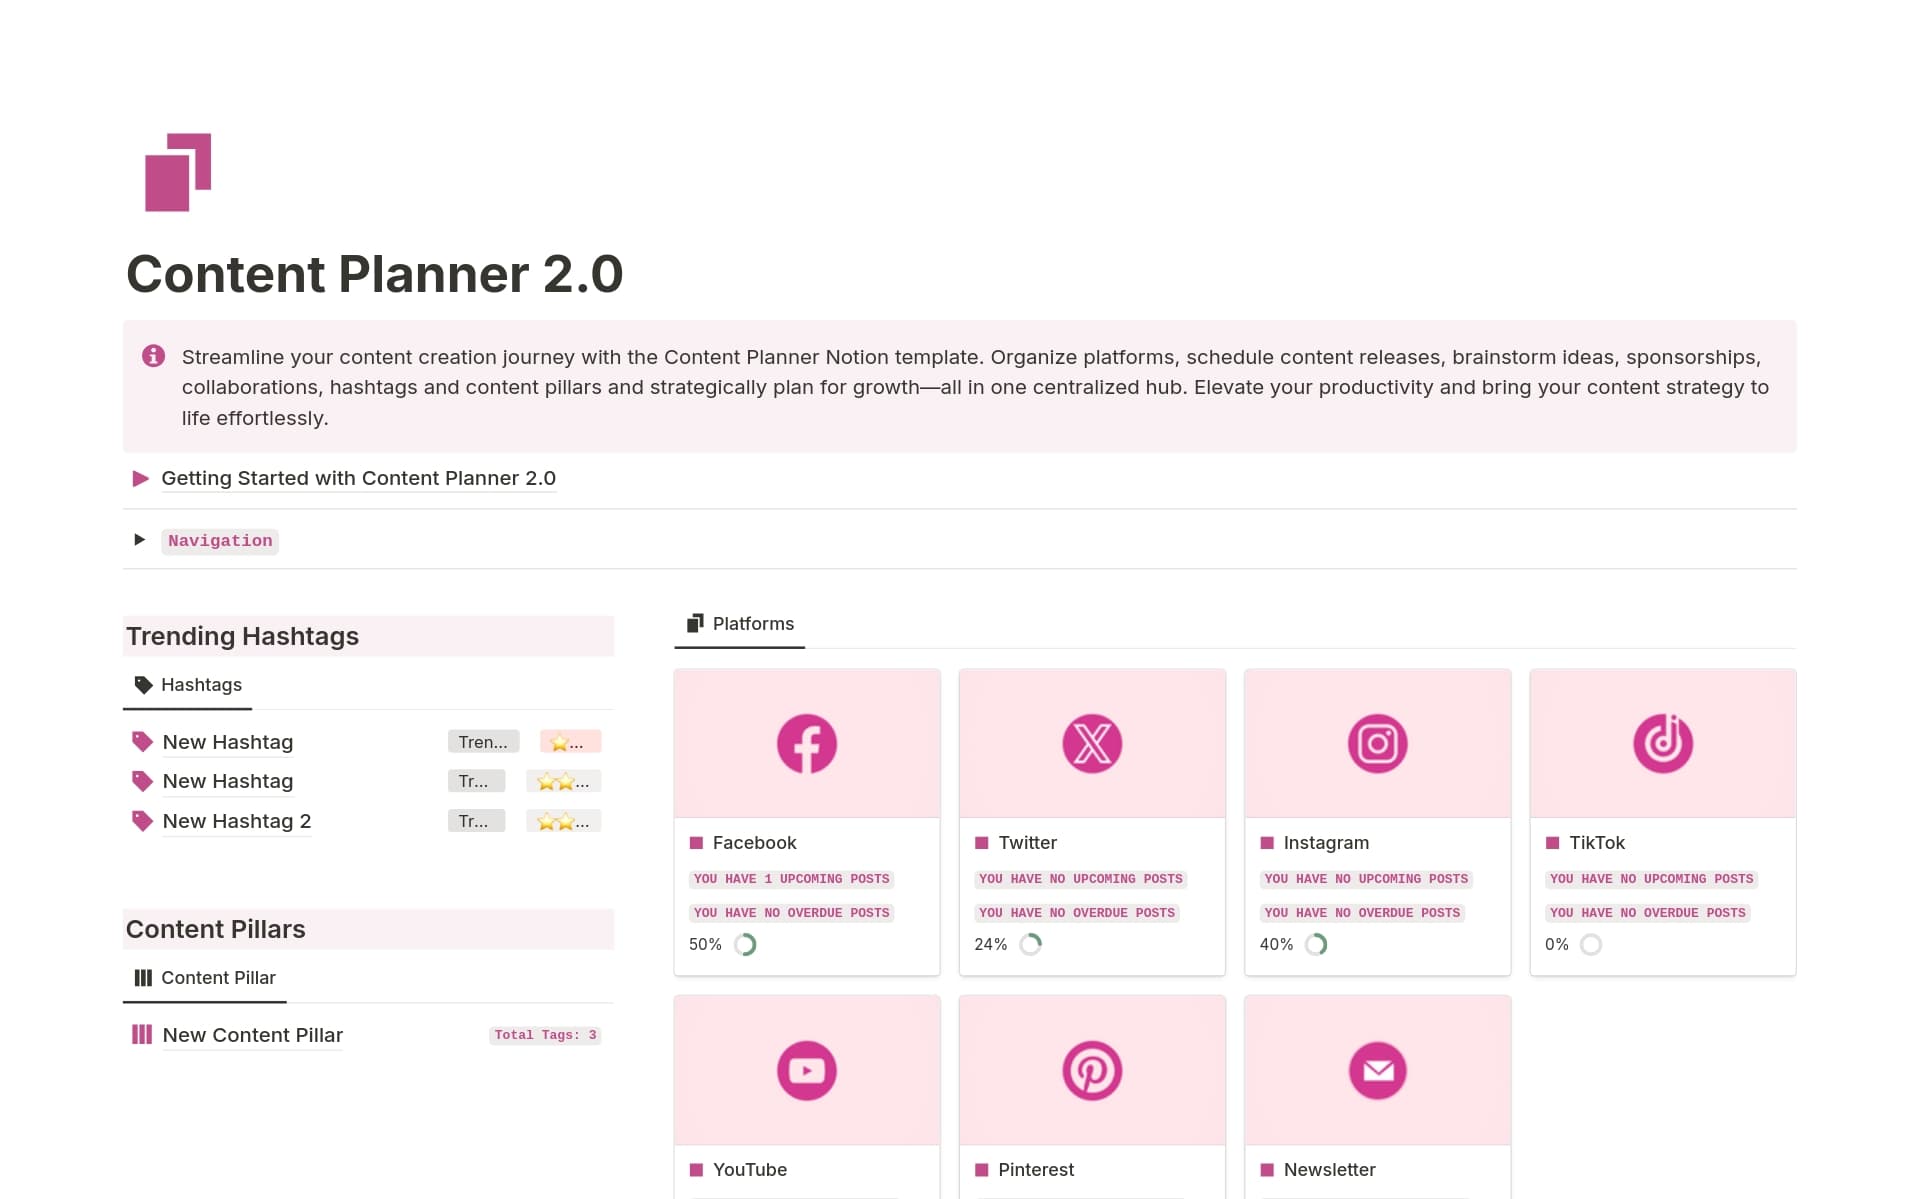Click the Facebook platform icon

[x=806, y=743]
